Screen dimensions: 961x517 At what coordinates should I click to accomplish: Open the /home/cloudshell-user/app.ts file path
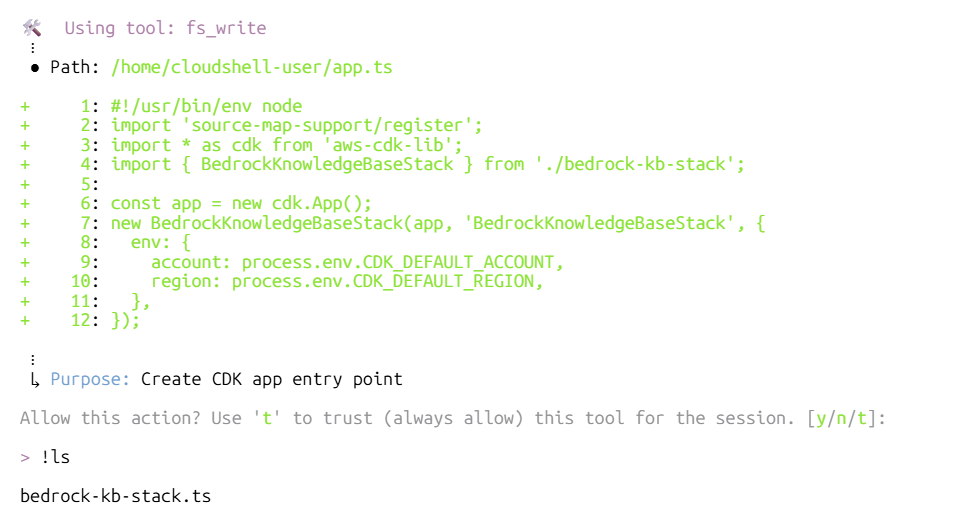point(251,68)
